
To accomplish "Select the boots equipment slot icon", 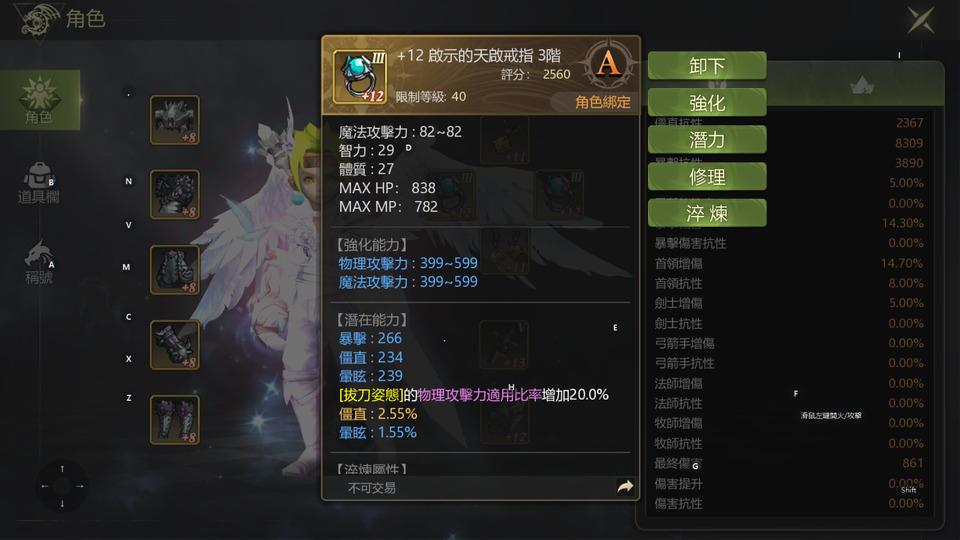I will pos(174,420).
